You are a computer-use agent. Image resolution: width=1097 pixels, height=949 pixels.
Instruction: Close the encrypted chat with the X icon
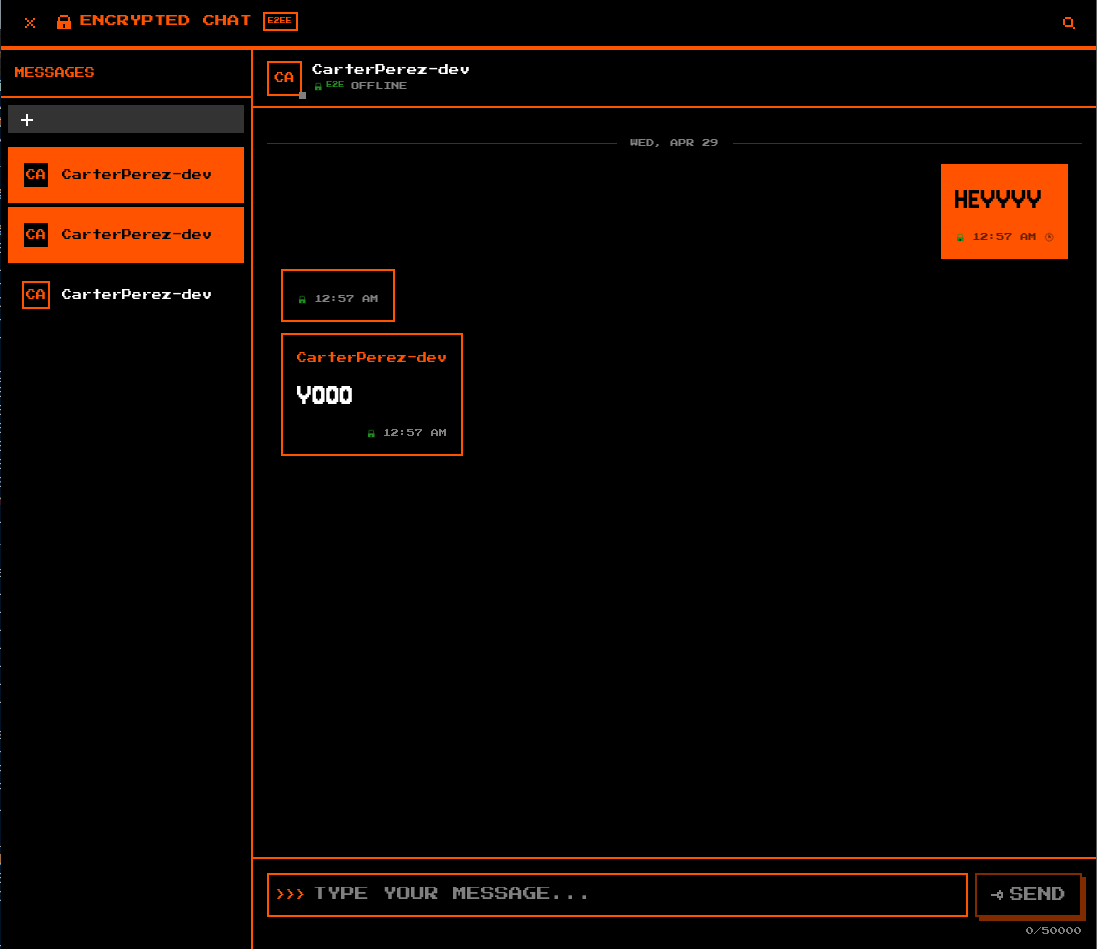pos(29,22)
